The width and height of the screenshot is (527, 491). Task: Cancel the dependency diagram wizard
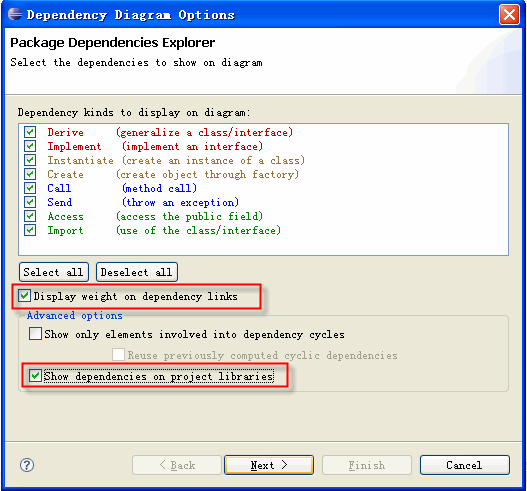coord(464,465)
